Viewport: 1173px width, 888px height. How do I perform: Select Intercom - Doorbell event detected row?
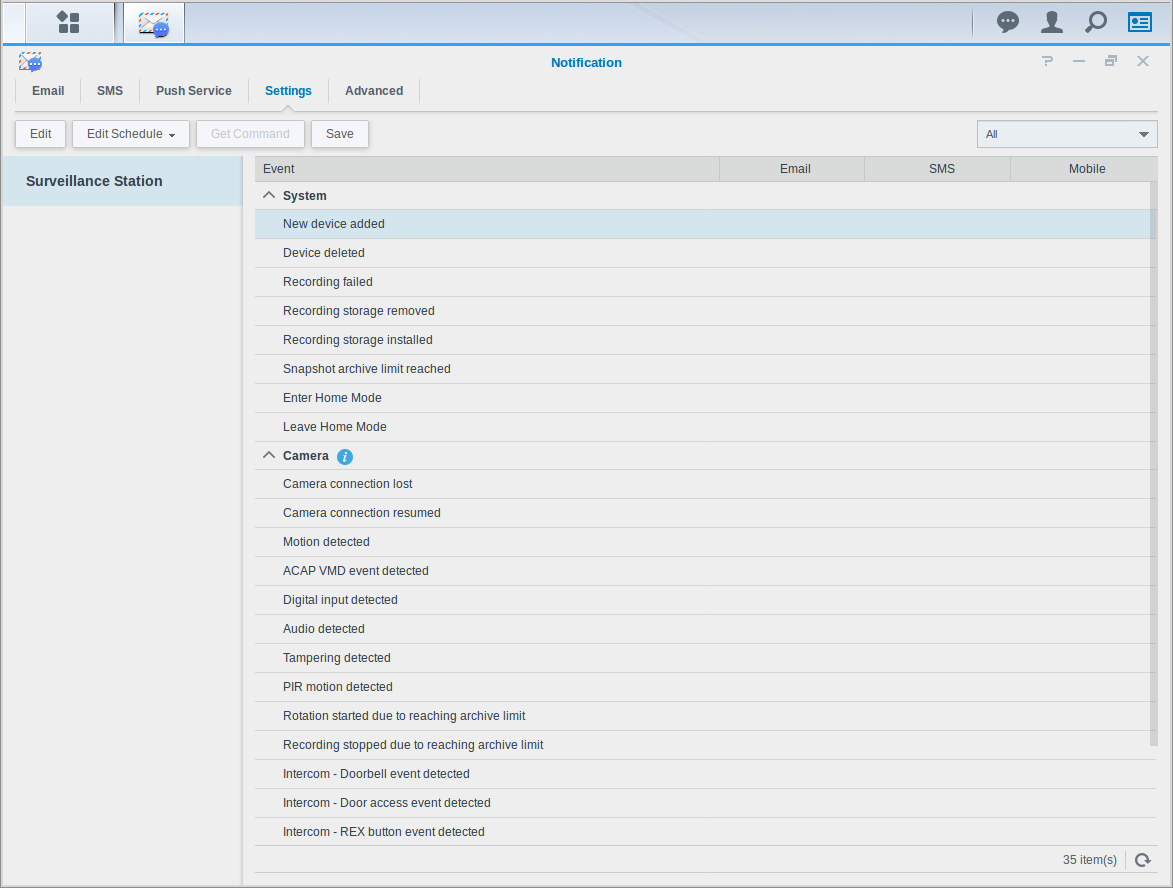click(705, 774)
